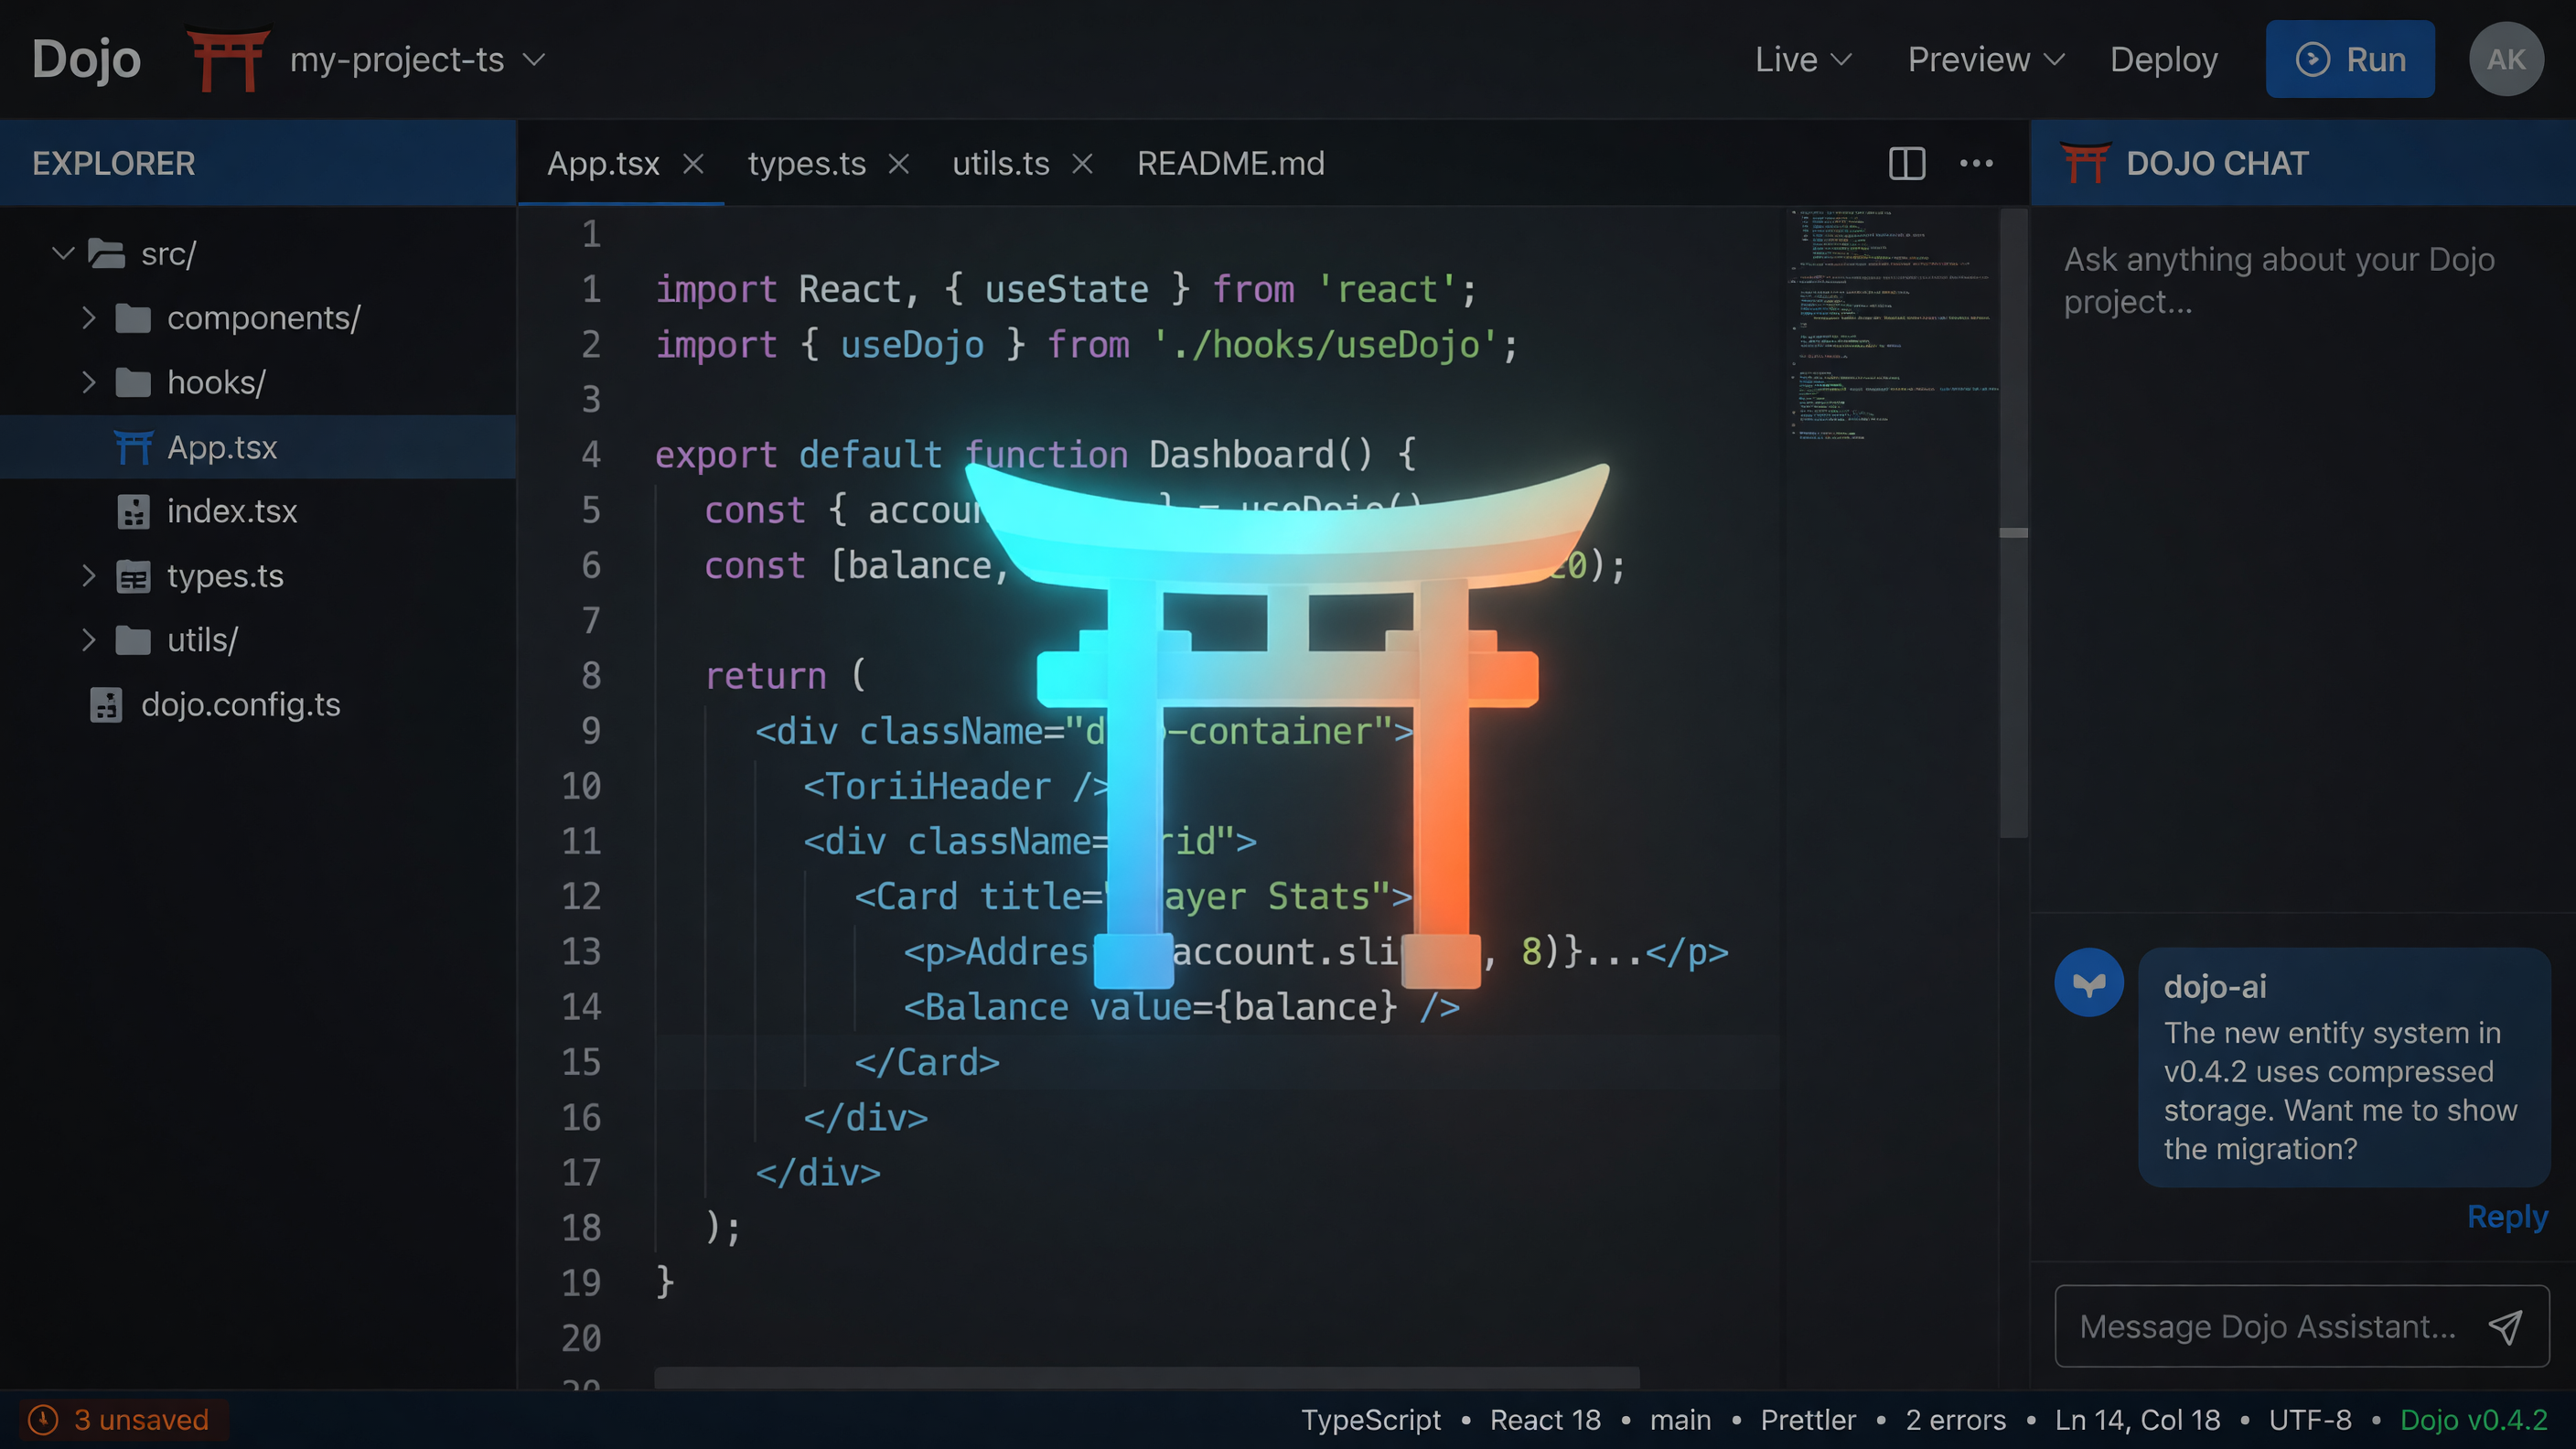Click the React 18 status entry
Viewport: 2576px width, 1449px height.
[x=1545, y=1420]
